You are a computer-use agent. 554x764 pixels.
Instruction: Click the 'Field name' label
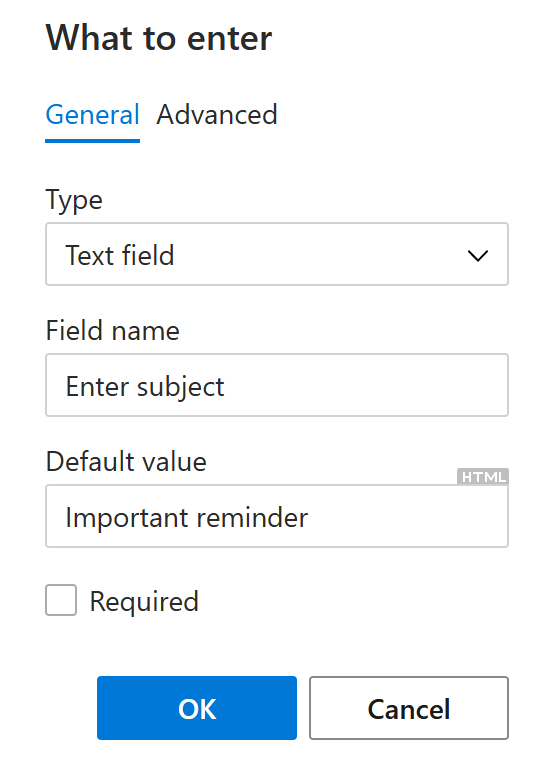113,331
